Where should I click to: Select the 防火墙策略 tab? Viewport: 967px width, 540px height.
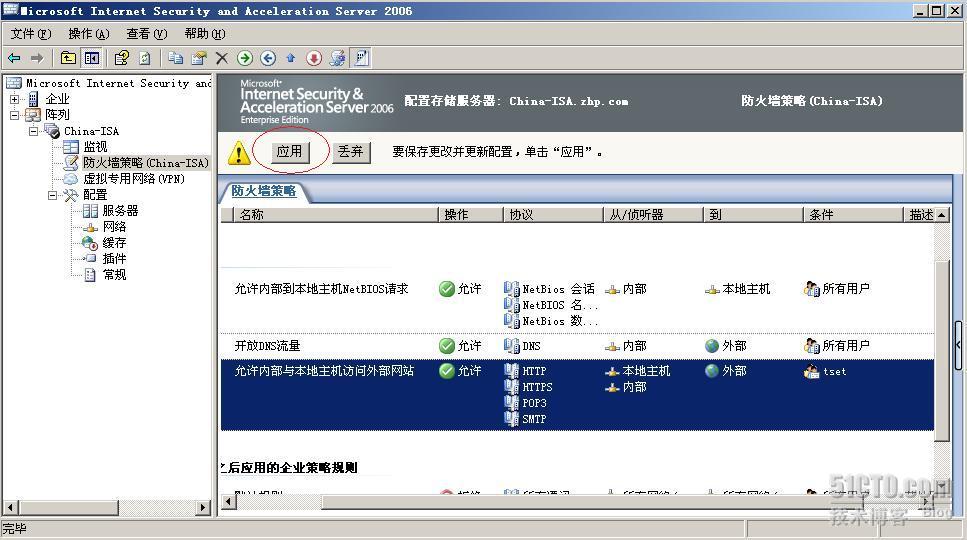pyautogui.click(x=264, y=191)
